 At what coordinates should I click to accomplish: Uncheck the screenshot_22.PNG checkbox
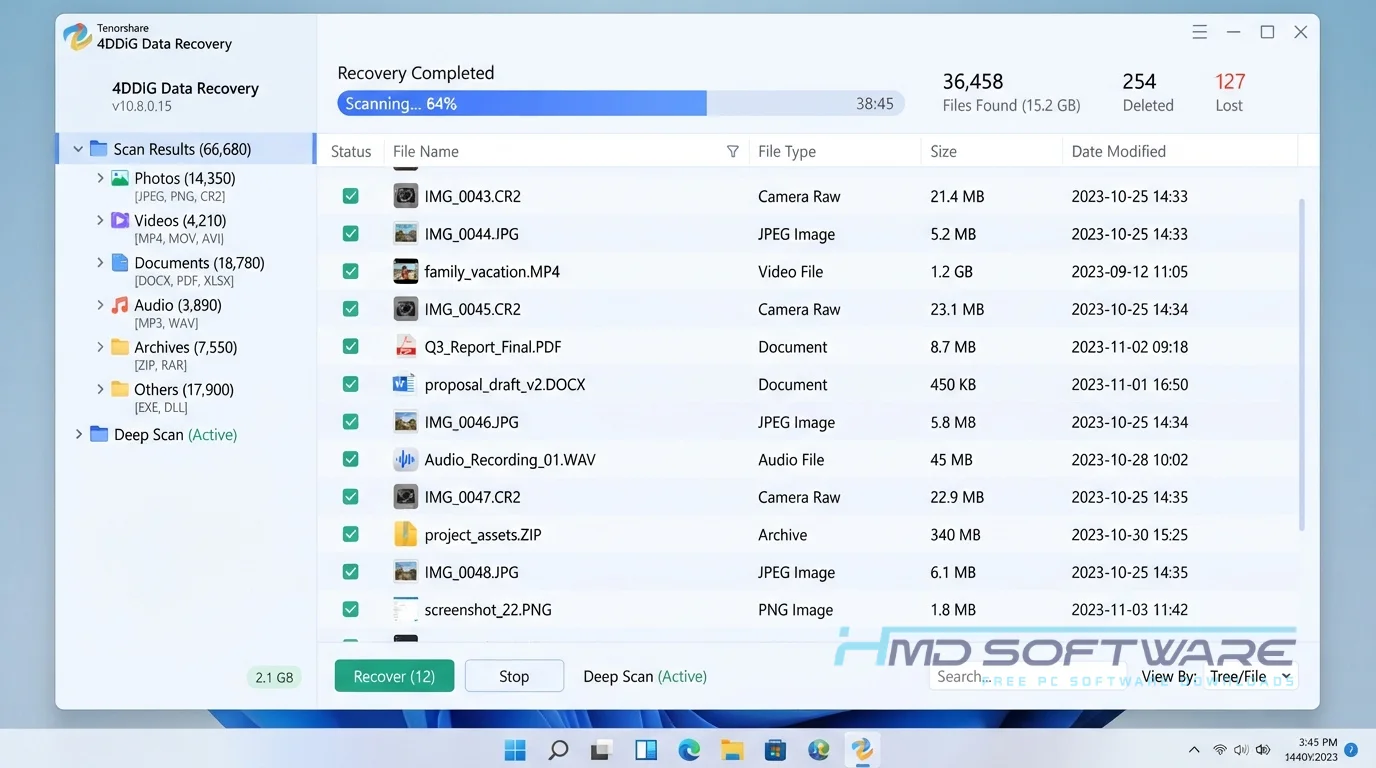pos(351,610)
